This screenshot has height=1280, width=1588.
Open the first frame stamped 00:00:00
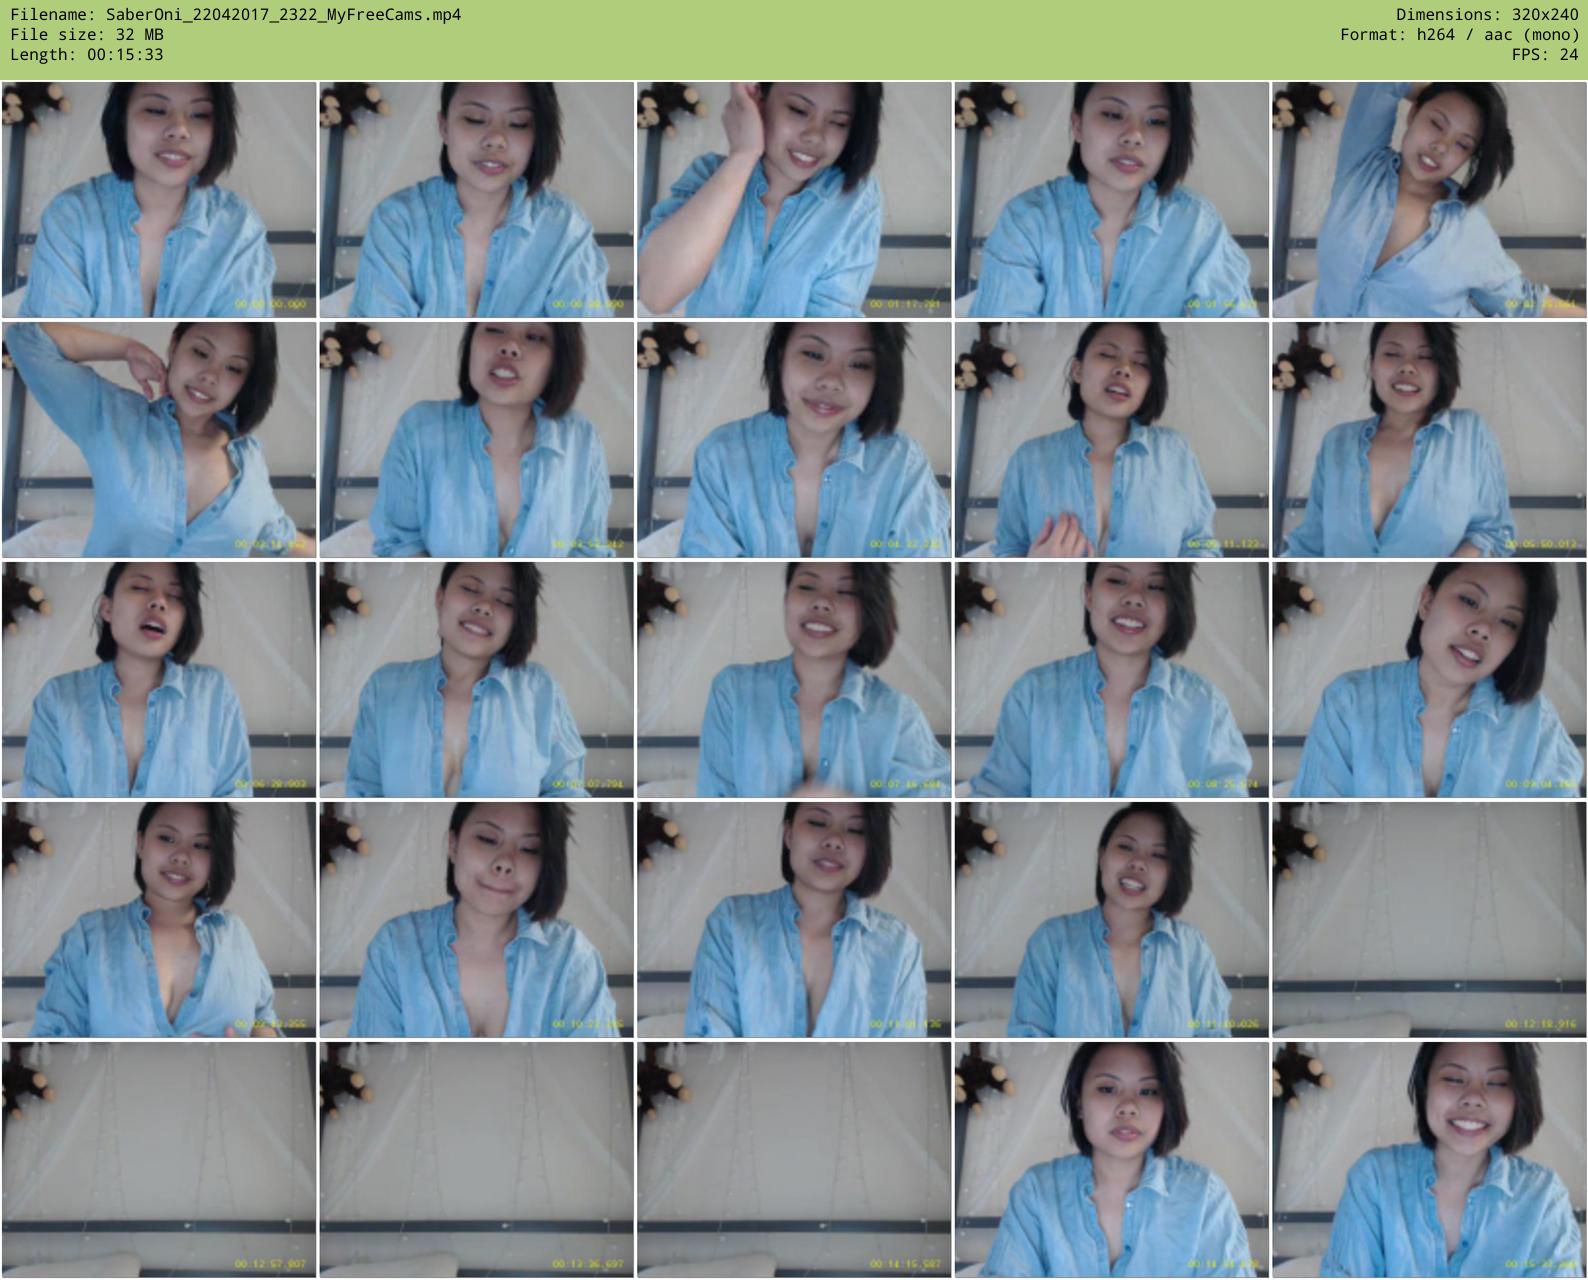coord(159,200)
